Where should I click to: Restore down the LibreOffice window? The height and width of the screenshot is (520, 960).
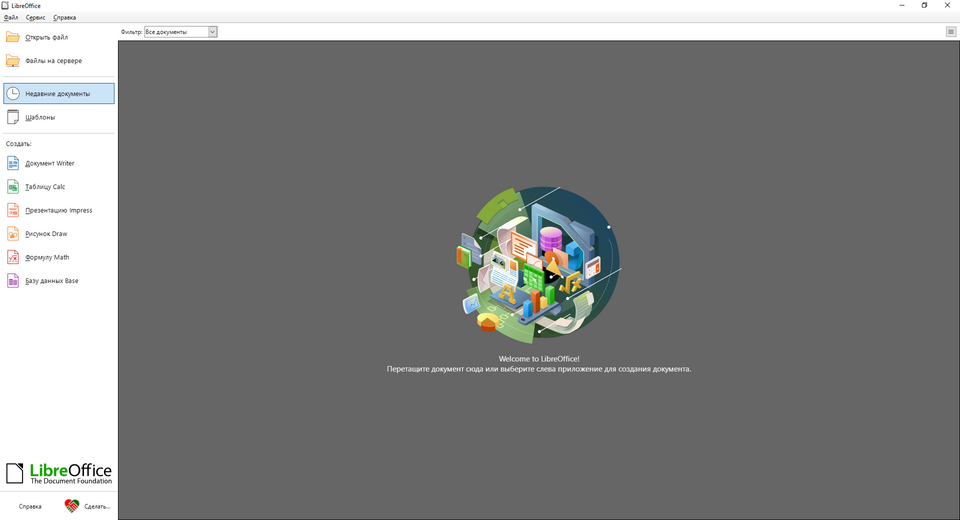click(x=924, y=6)
